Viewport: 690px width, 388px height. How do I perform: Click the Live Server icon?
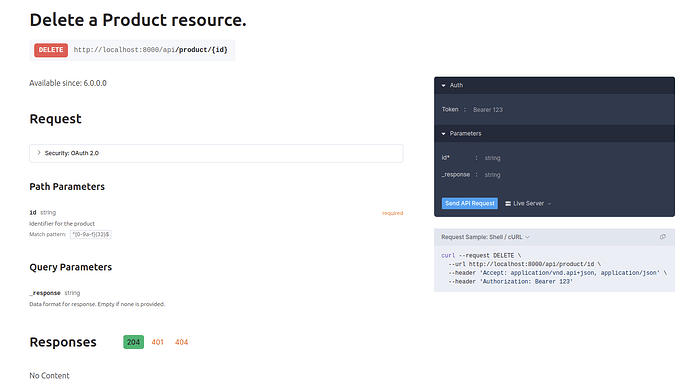pos(508,204)
